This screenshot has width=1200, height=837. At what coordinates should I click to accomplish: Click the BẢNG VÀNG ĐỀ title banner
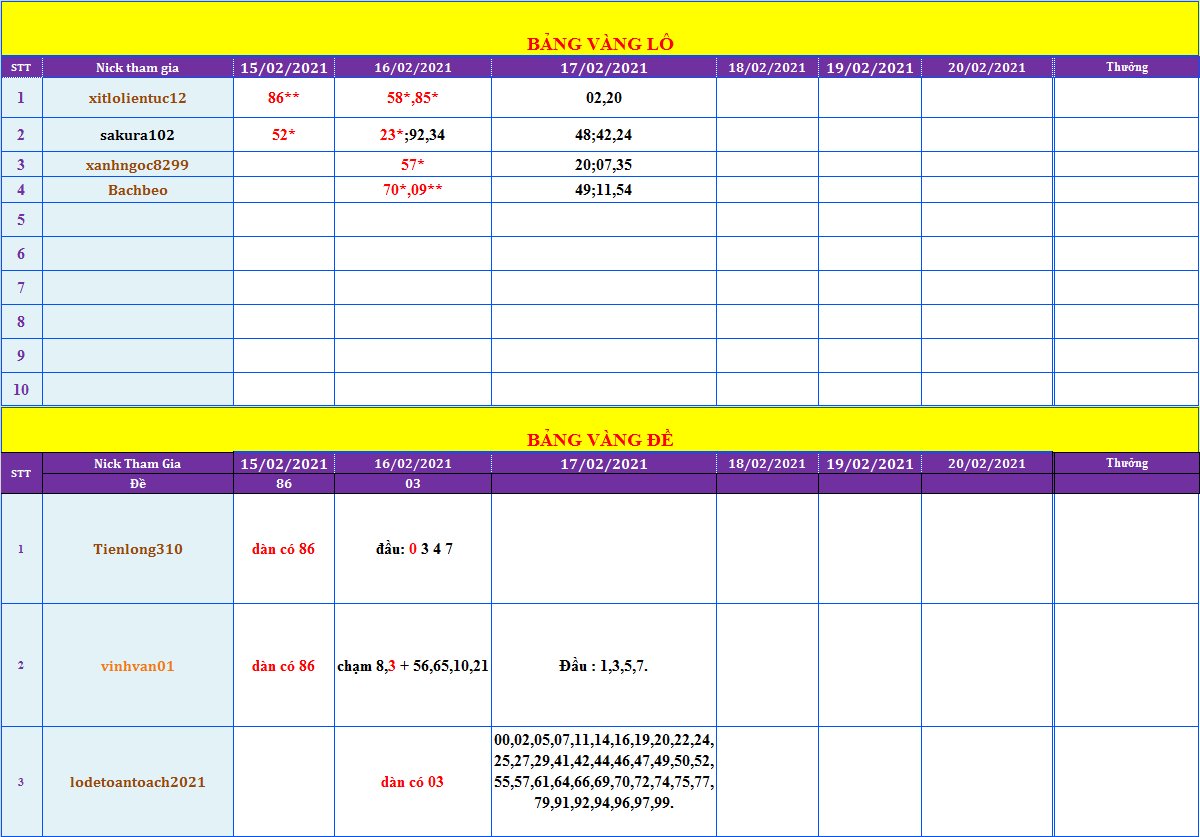point(600,439)
